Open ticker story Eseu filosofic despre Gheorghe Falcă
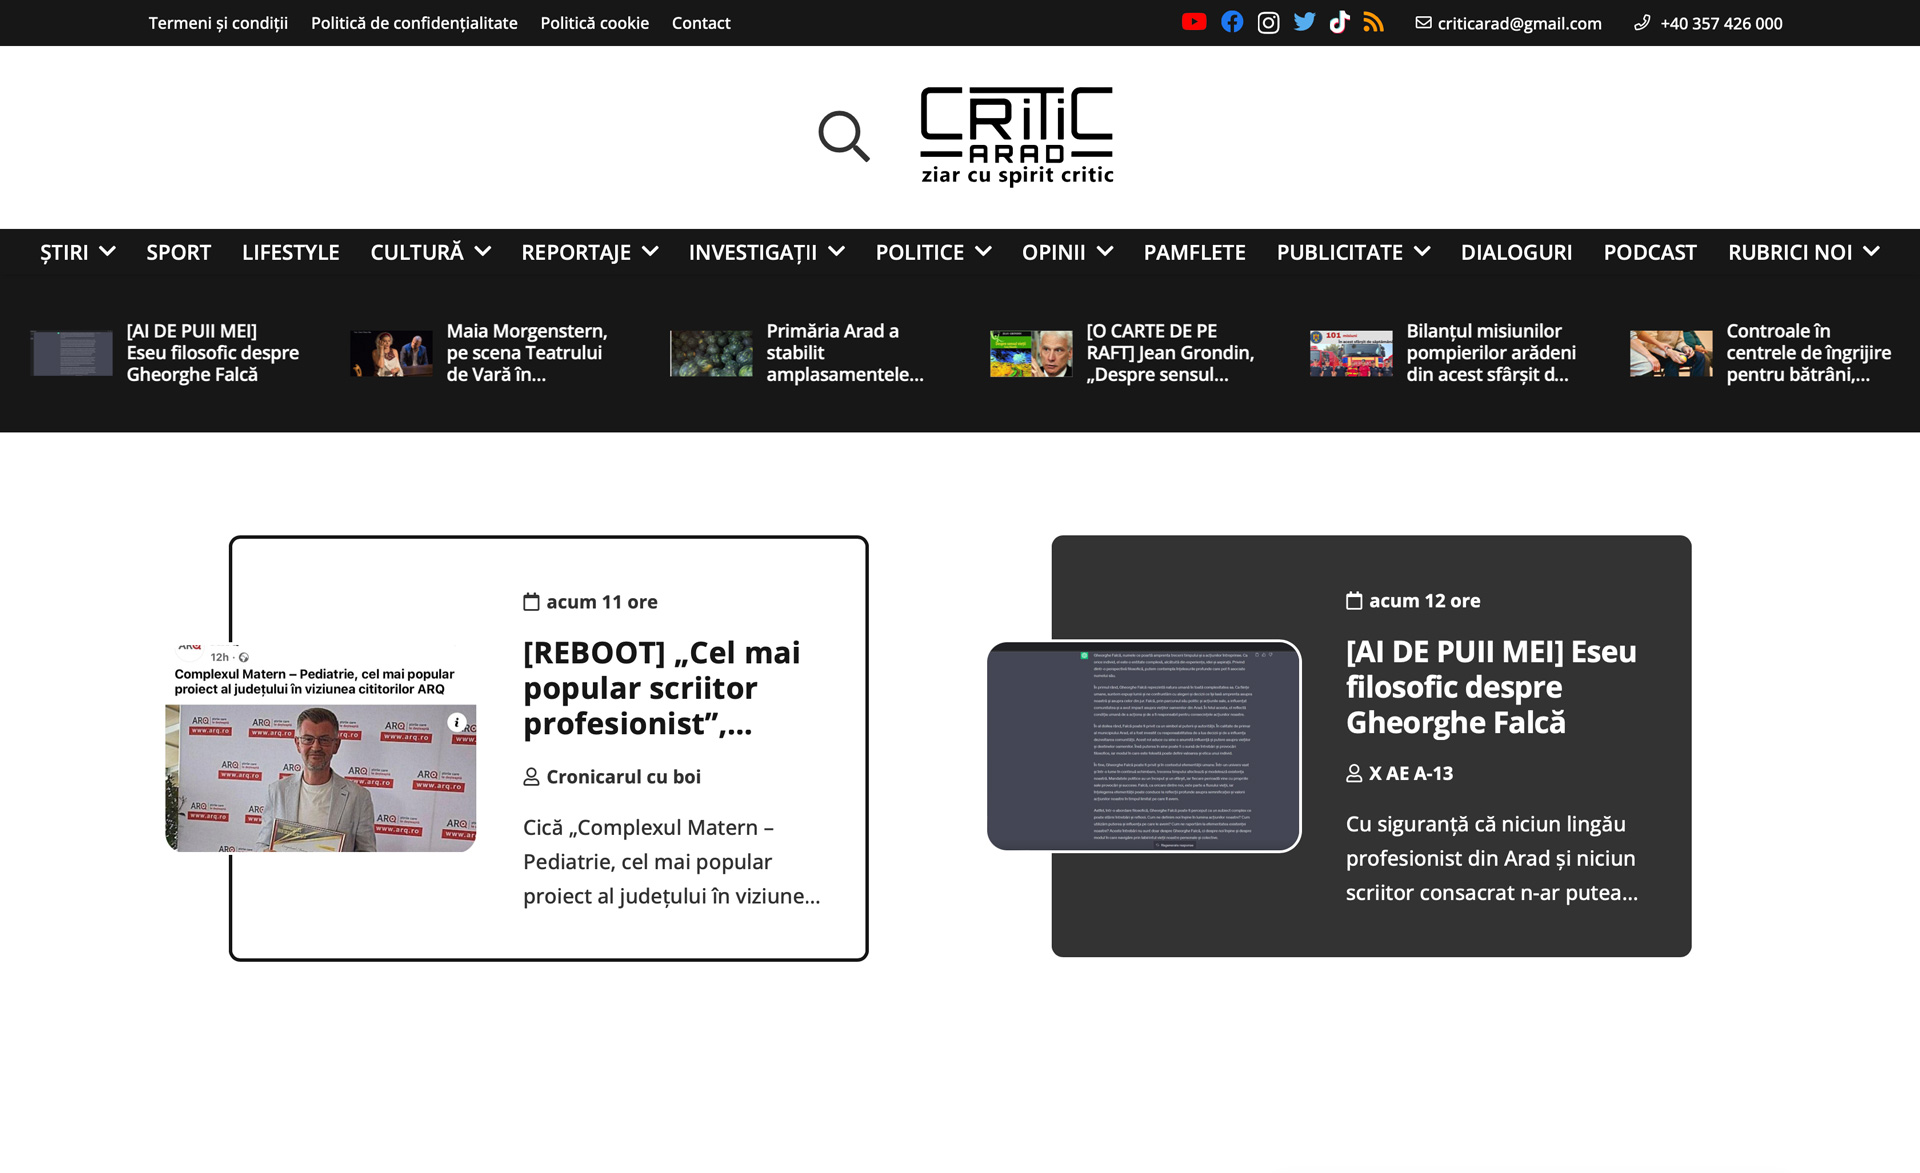1920x1173 pixels. [x=213, y=353]
